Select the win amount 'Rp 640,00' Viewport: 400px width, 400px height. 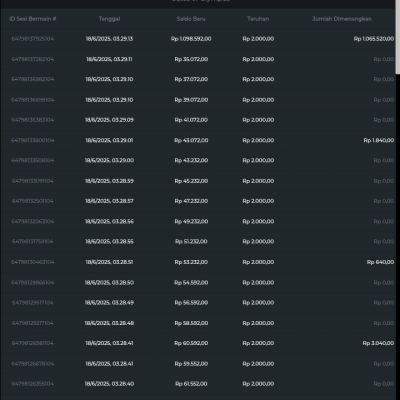(380, 262)
